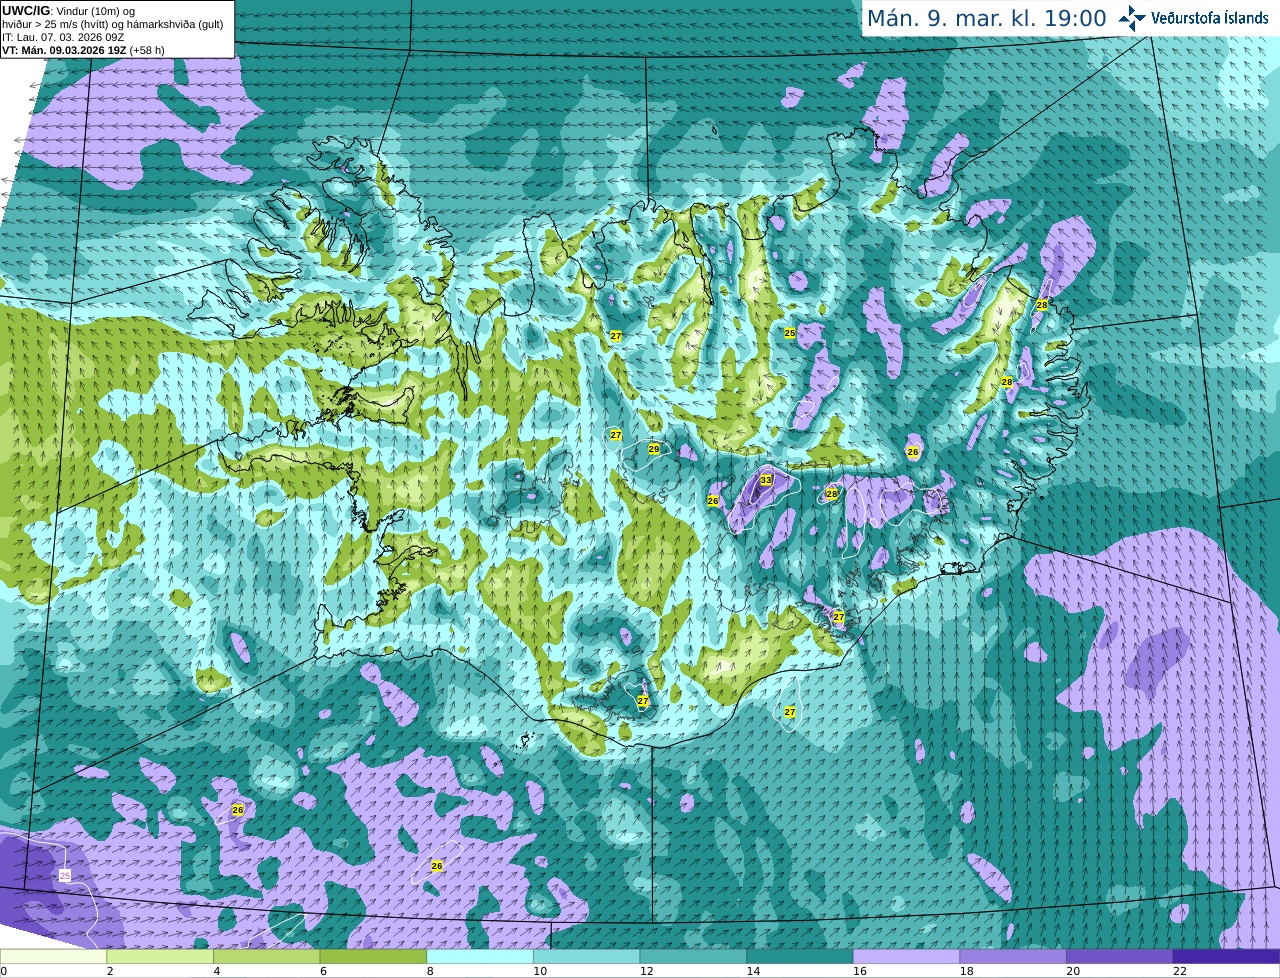Click the yellow gust label 25

[790, 333]
